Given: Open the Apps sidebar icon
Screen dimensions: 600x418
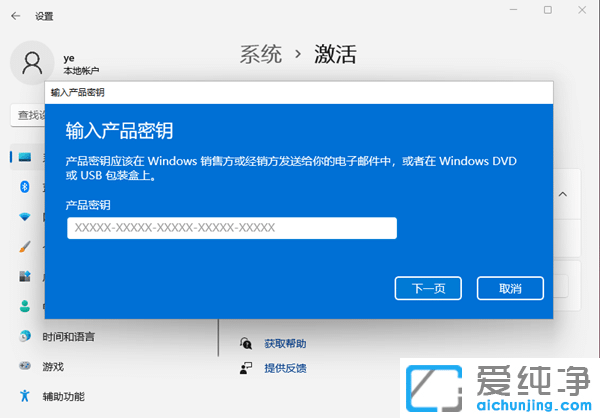Looking at the screenshot, I should point(25,276).
